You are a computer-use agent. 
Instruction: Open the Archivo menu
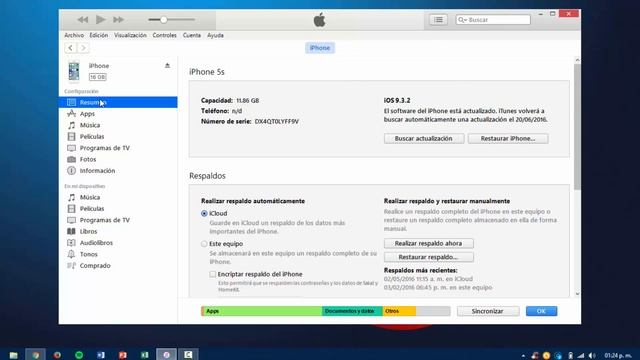point(74,36)
